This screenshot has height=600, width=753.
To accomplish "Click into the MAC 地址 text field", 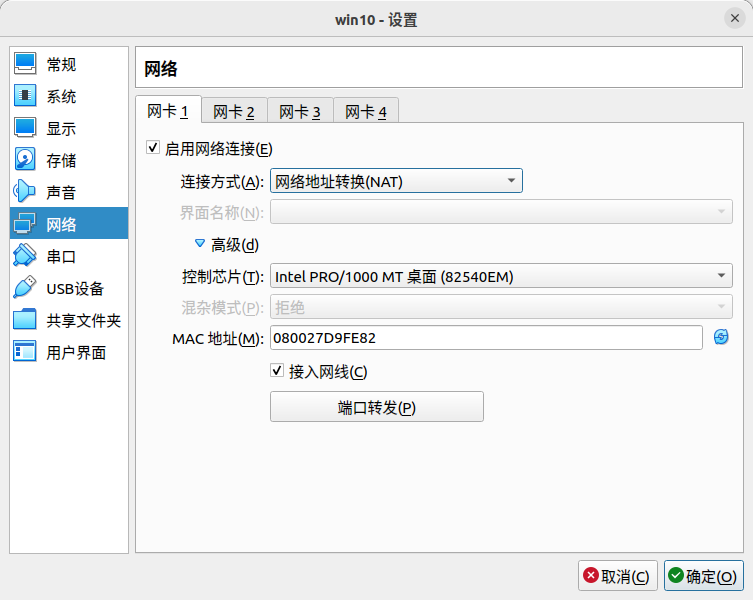I will 486,338.
